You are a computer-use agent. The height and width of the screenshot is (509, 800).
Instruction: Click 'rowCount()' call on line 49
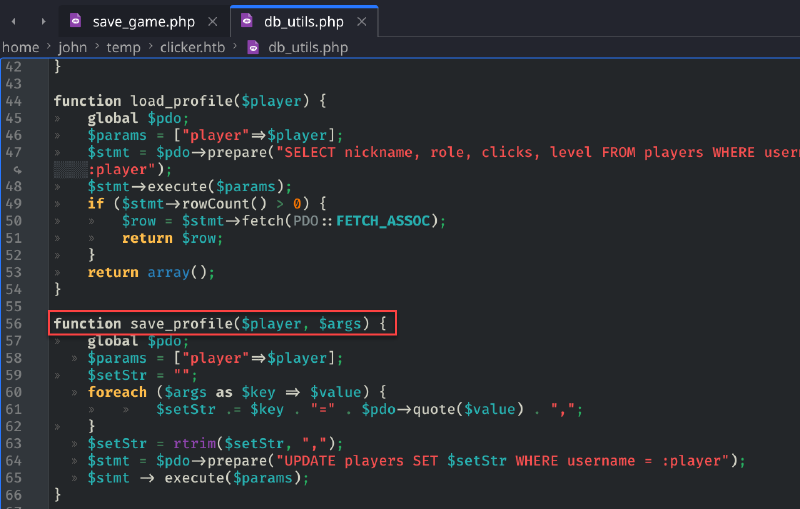click(x=224, y=204)
